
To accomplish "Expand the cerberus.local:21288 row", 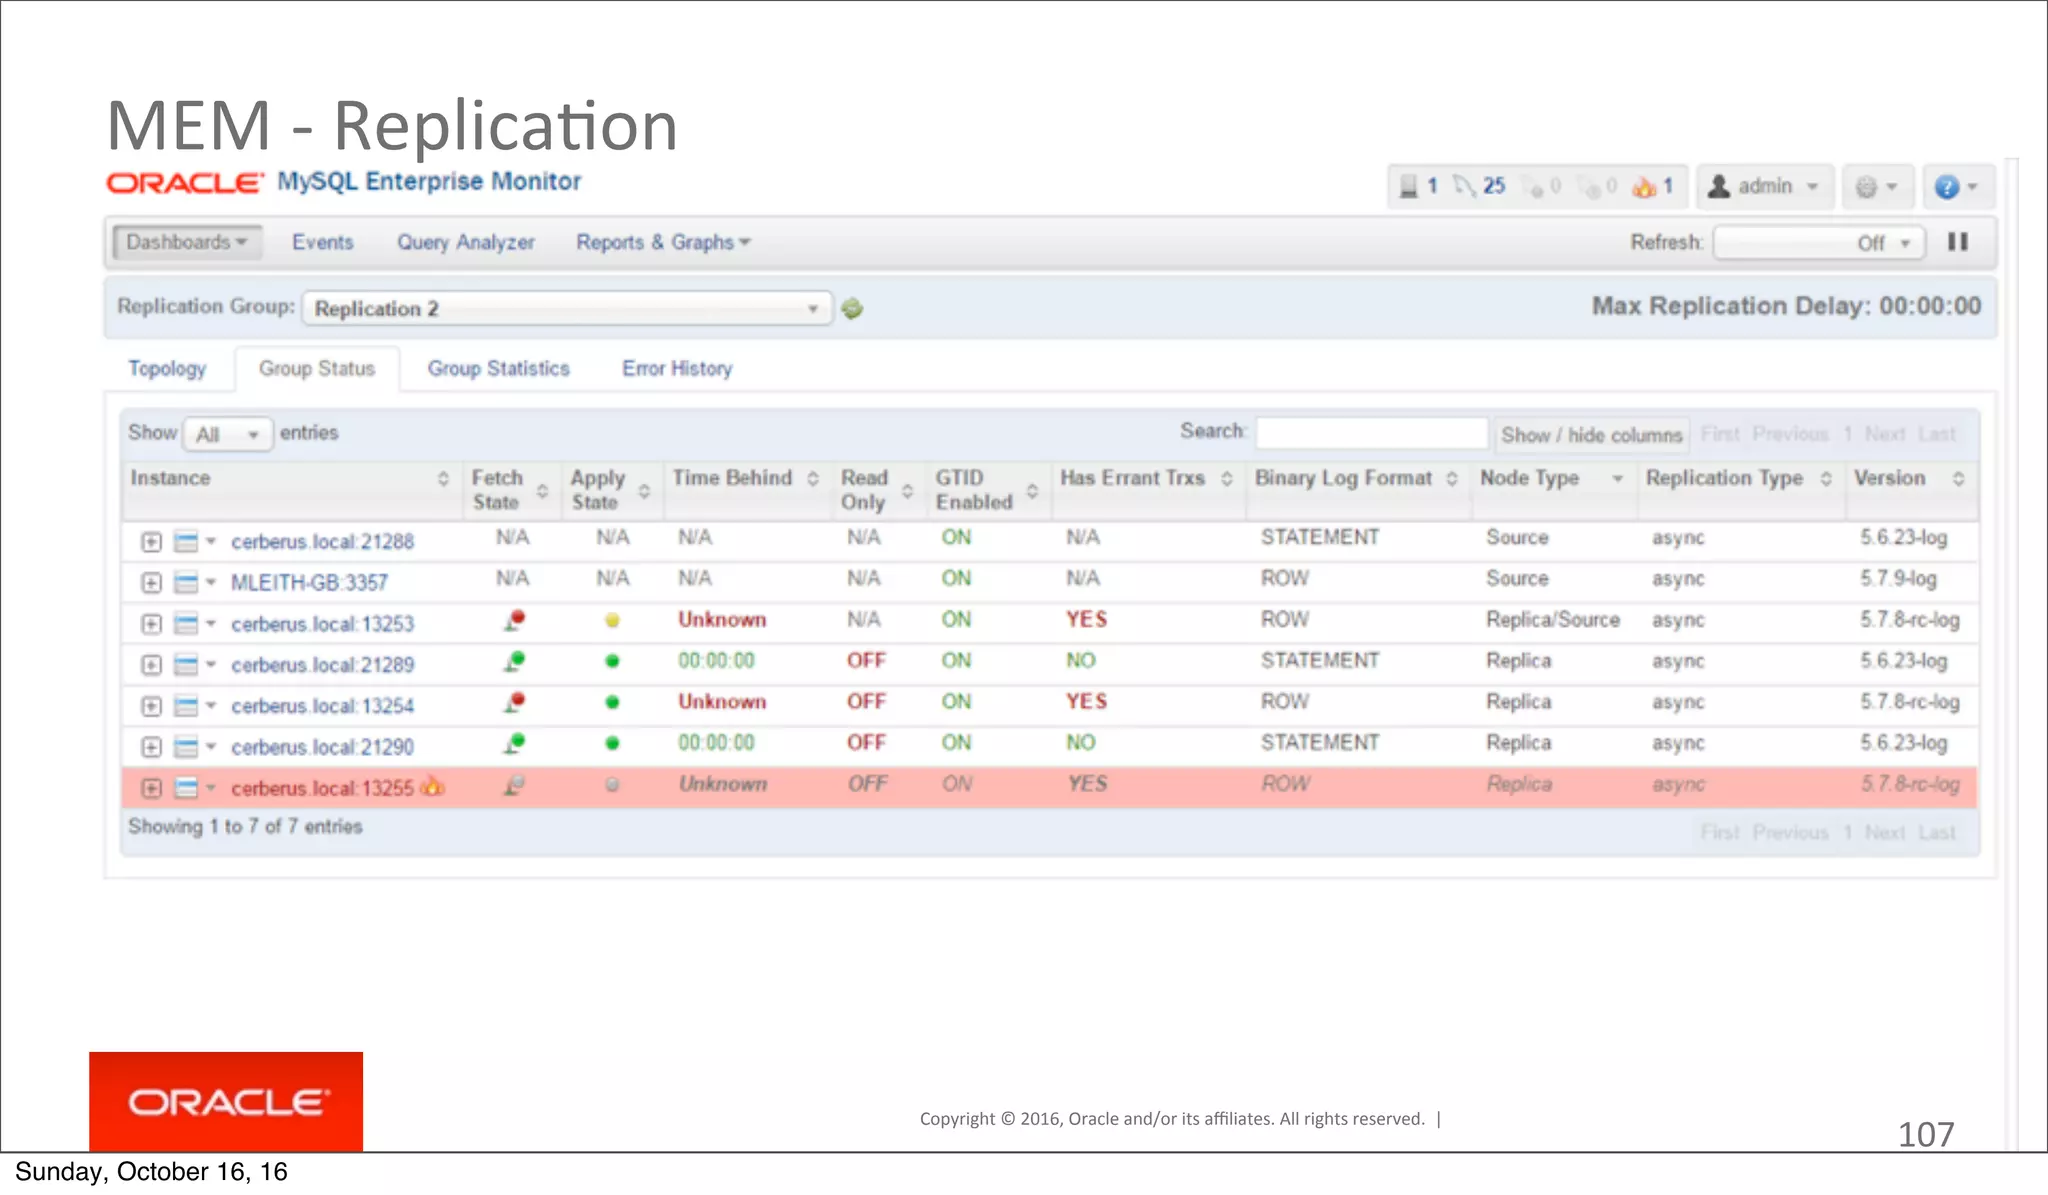I will pos(151,542).
